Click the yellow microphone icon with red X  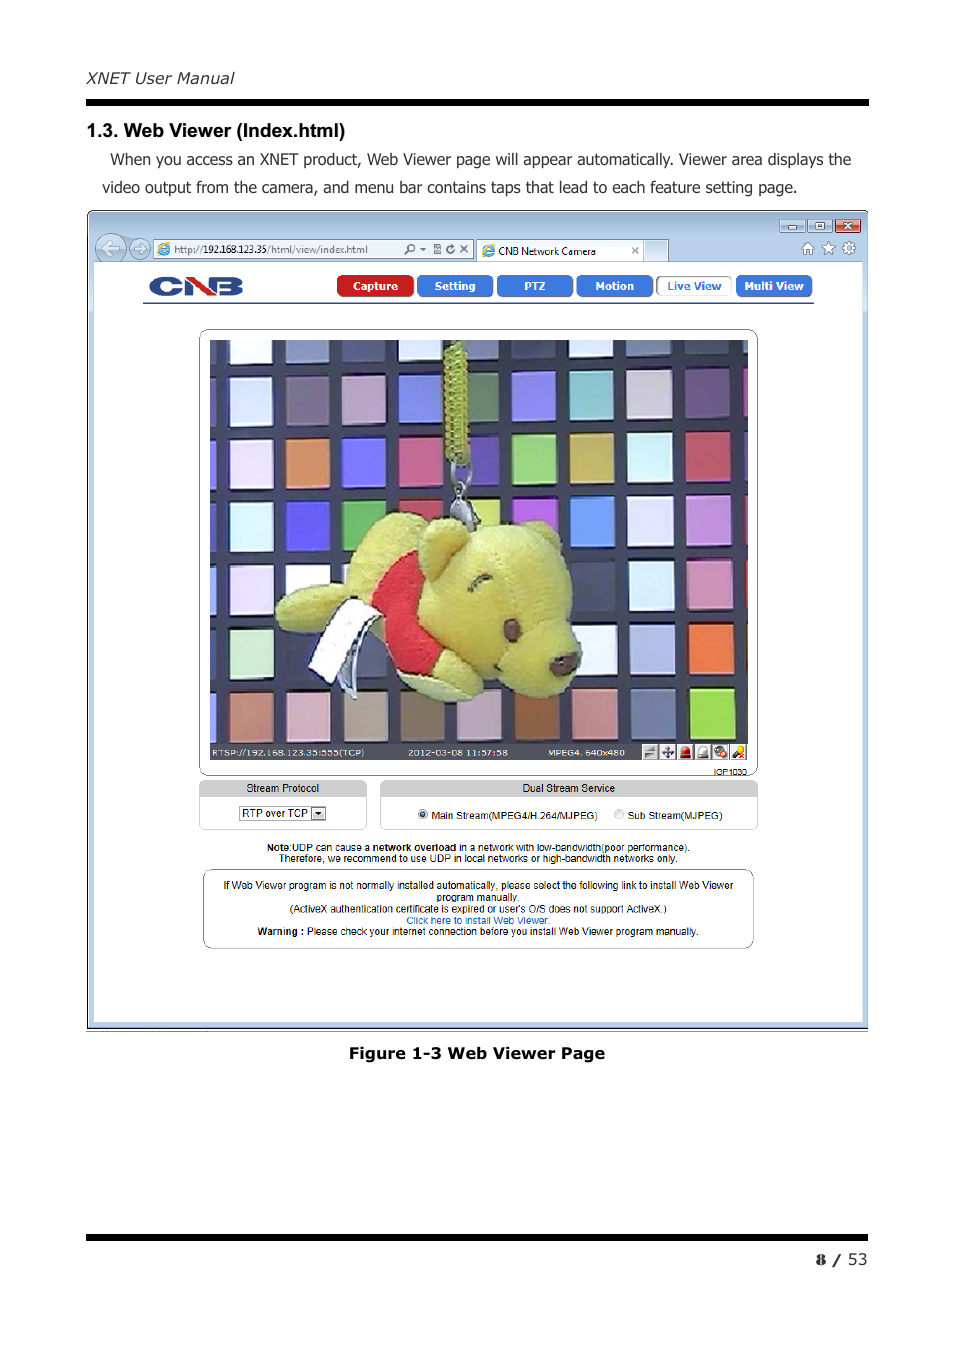coord(739,752)
